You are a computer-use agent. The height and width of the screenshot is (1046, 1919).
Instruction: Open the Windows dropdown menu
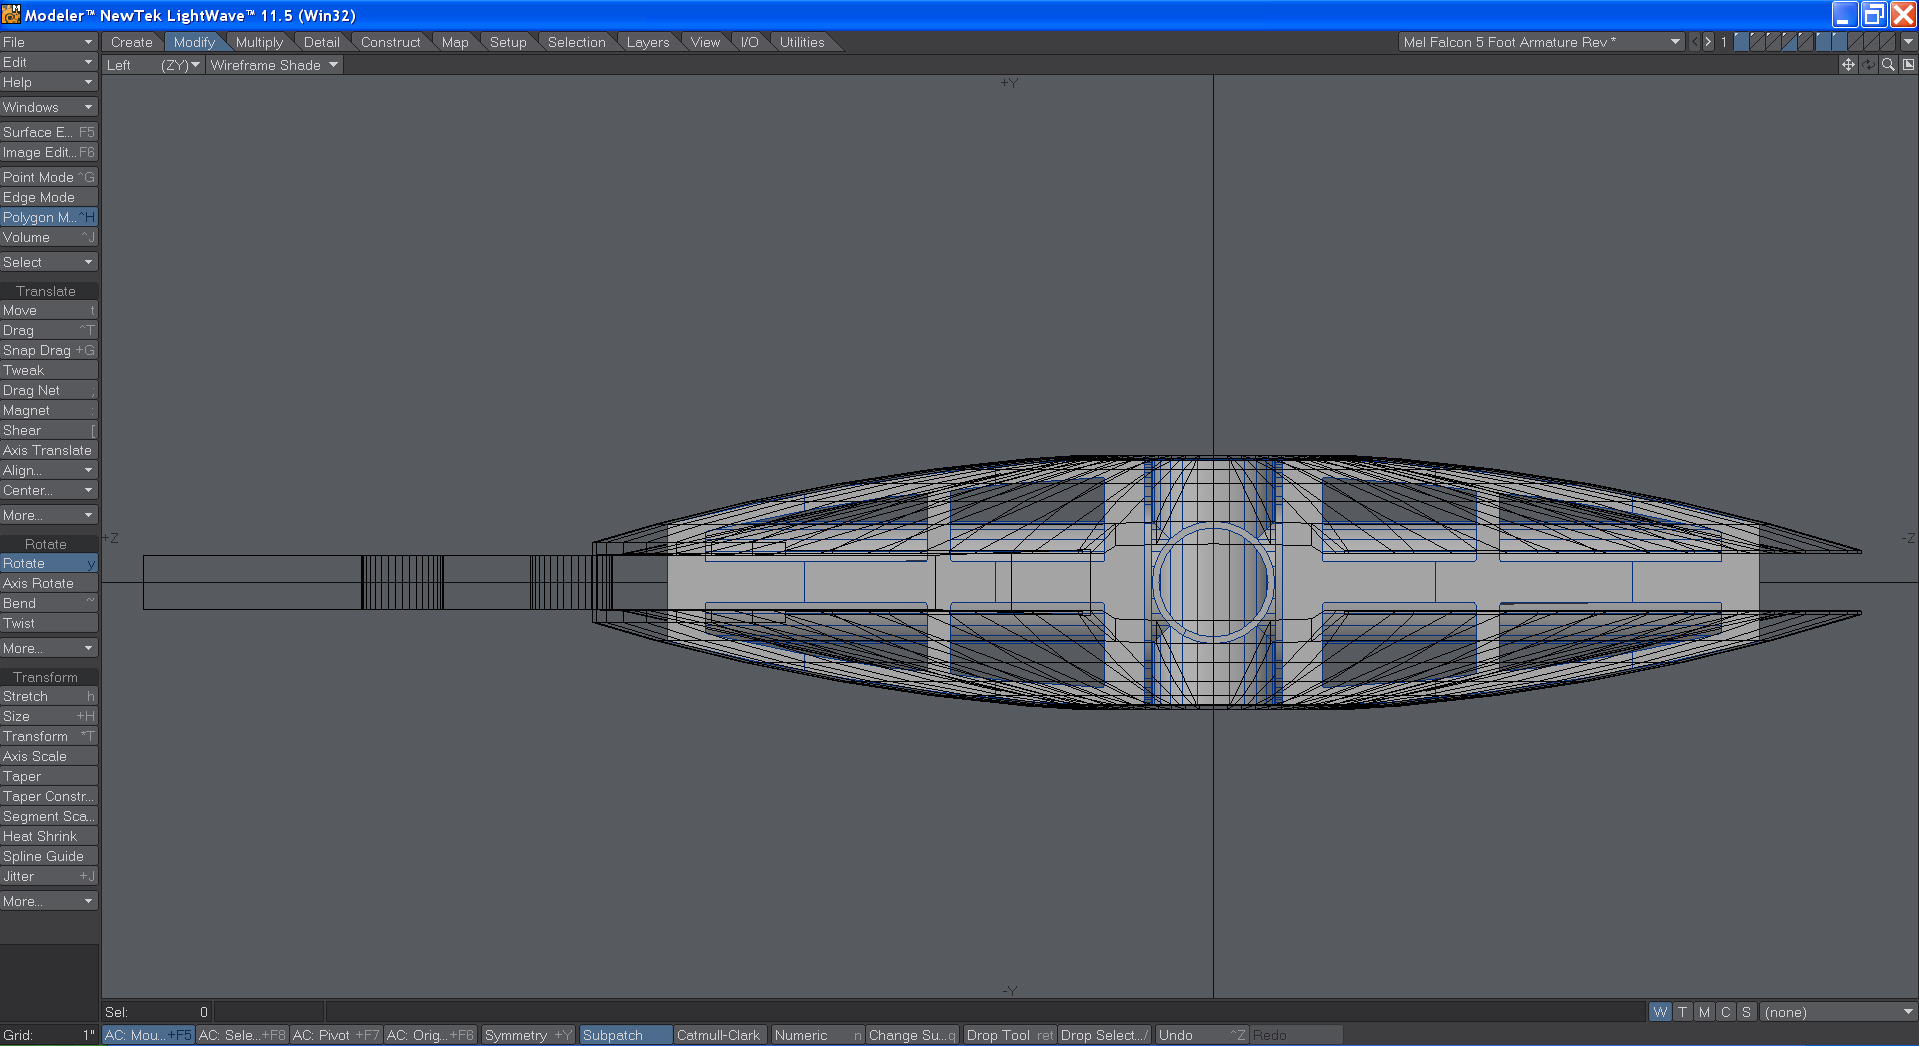(x=49, y=107)
